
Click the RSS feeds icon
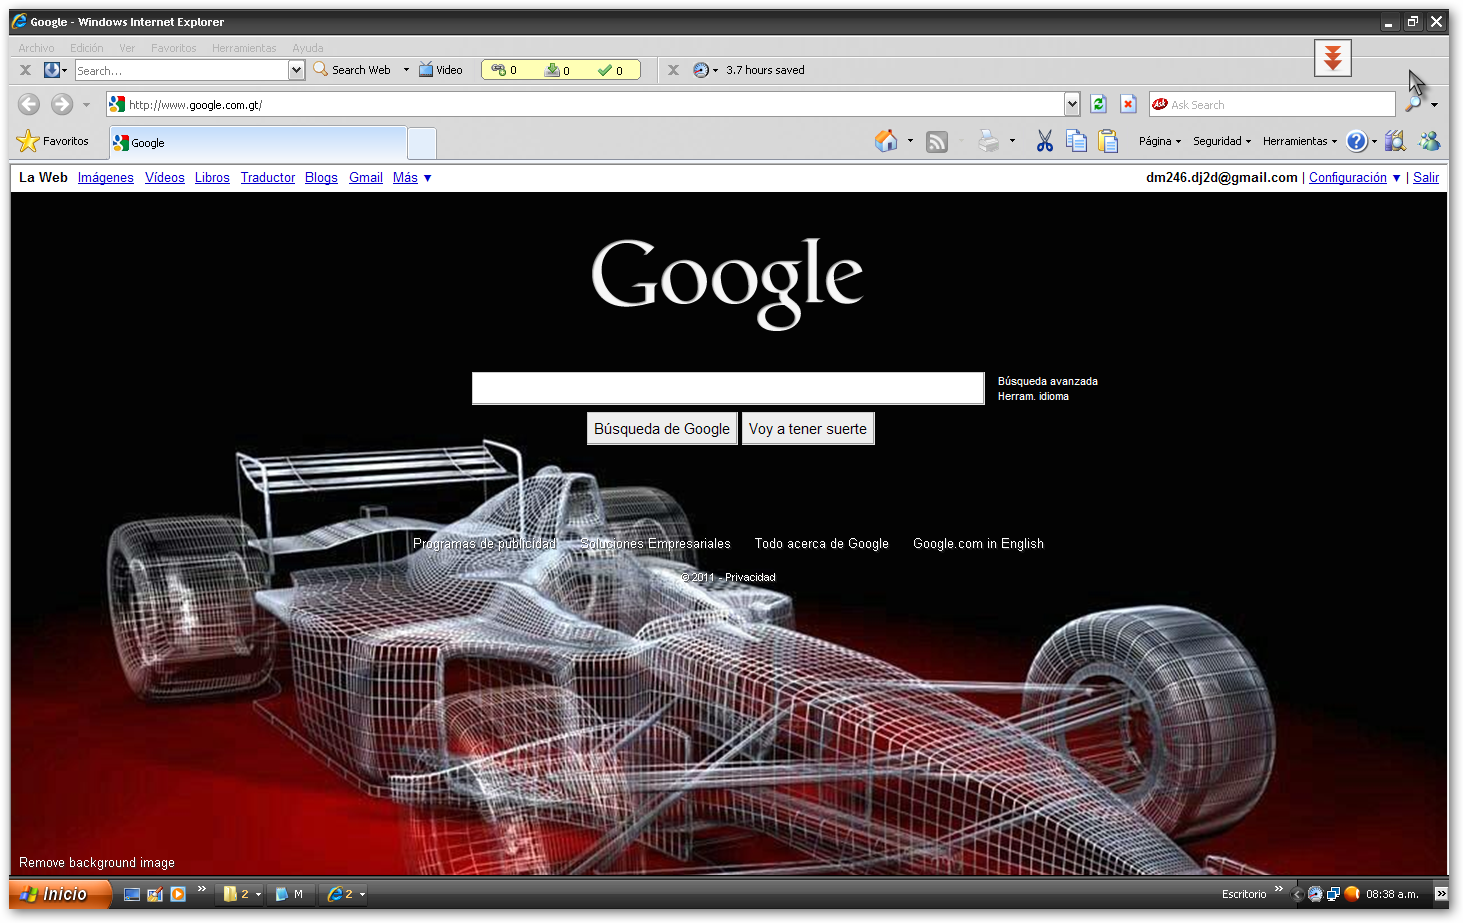tap(937, 142)
